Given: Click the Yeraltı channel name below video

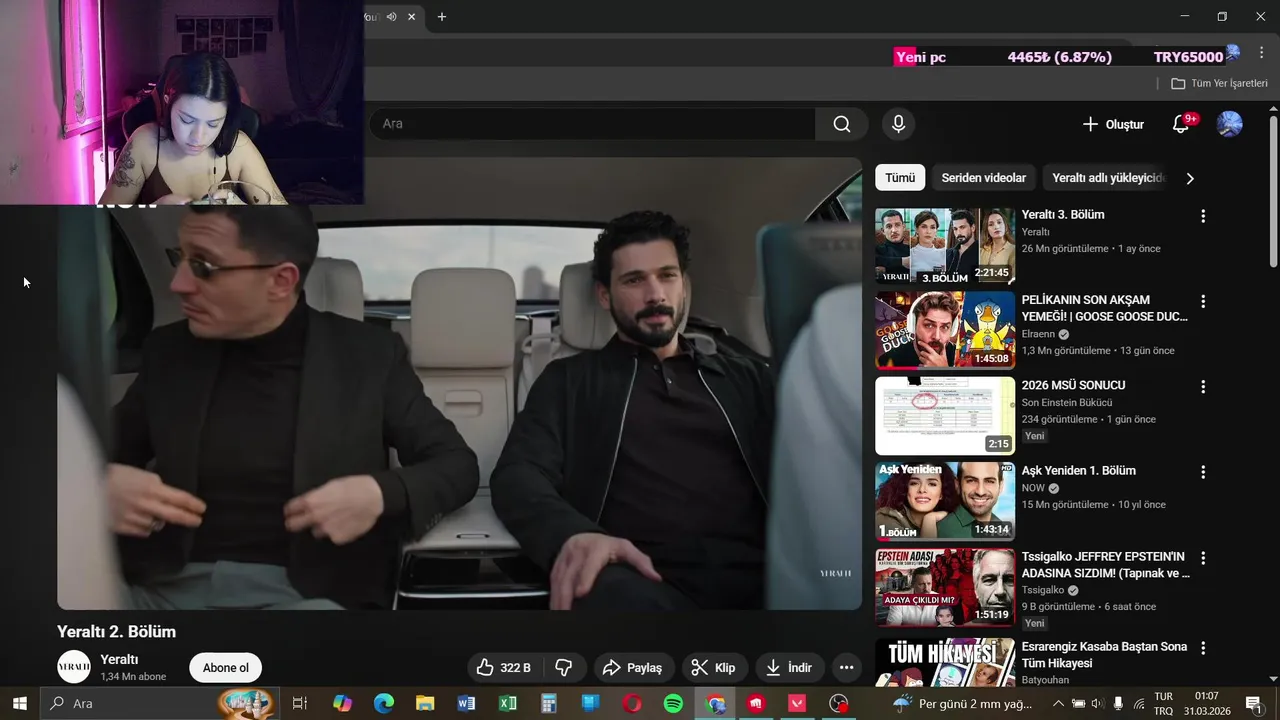Looking at the screenshot, I should coord(119,660).
